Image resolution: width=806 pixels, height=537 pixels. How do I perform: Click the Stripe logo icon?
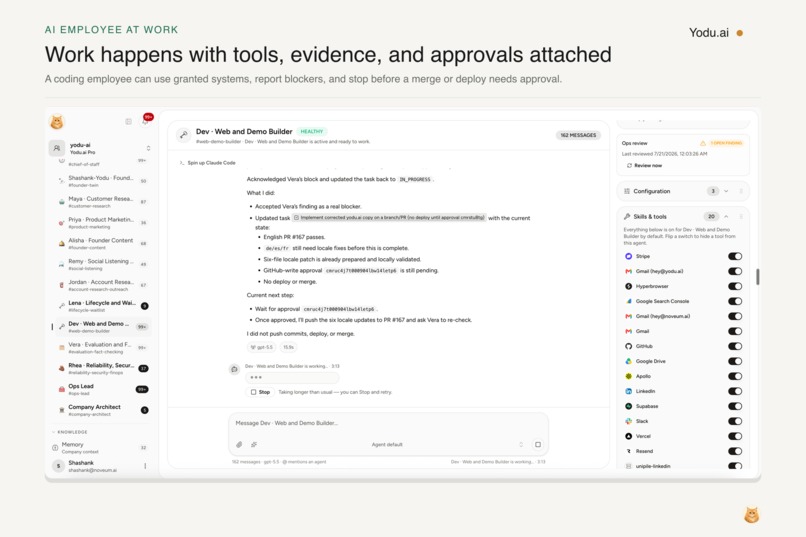click(x=628, y=256)
